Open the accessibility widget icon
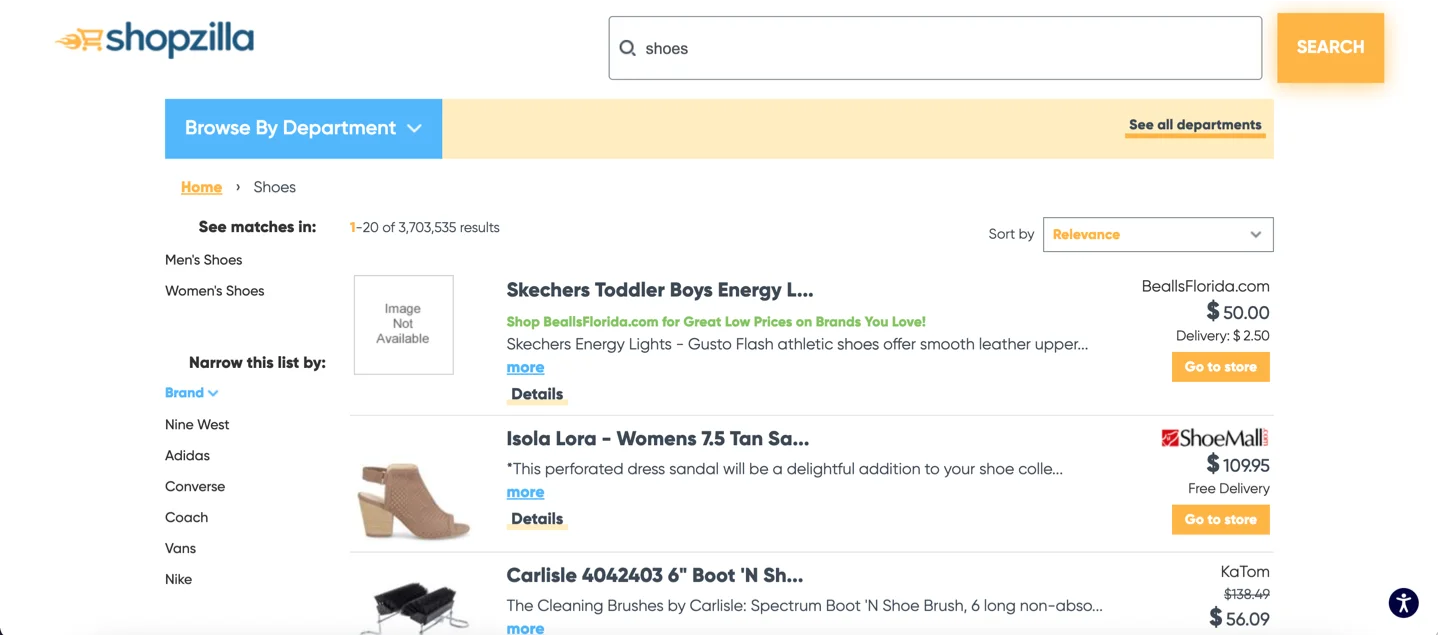The height and width of the screenshot is (635, 1439). coord(1402,602)
